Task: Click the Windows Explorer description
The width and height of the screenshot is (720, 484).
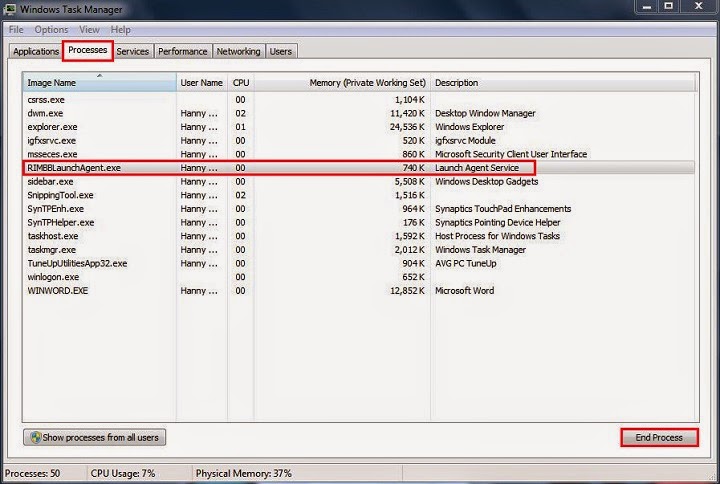Action: pos(469,127)
